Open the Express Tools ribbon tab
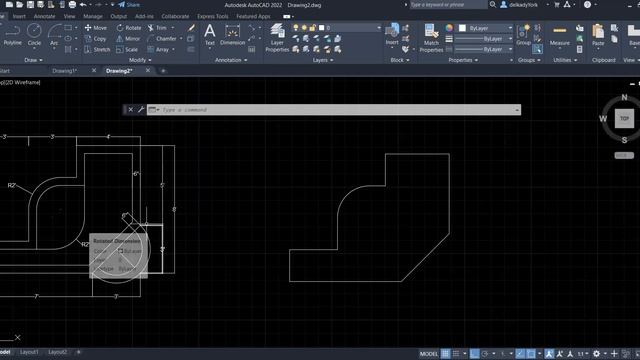Image resolution: width=640 pixels, height=360 pixels. [x=213, y=16]
